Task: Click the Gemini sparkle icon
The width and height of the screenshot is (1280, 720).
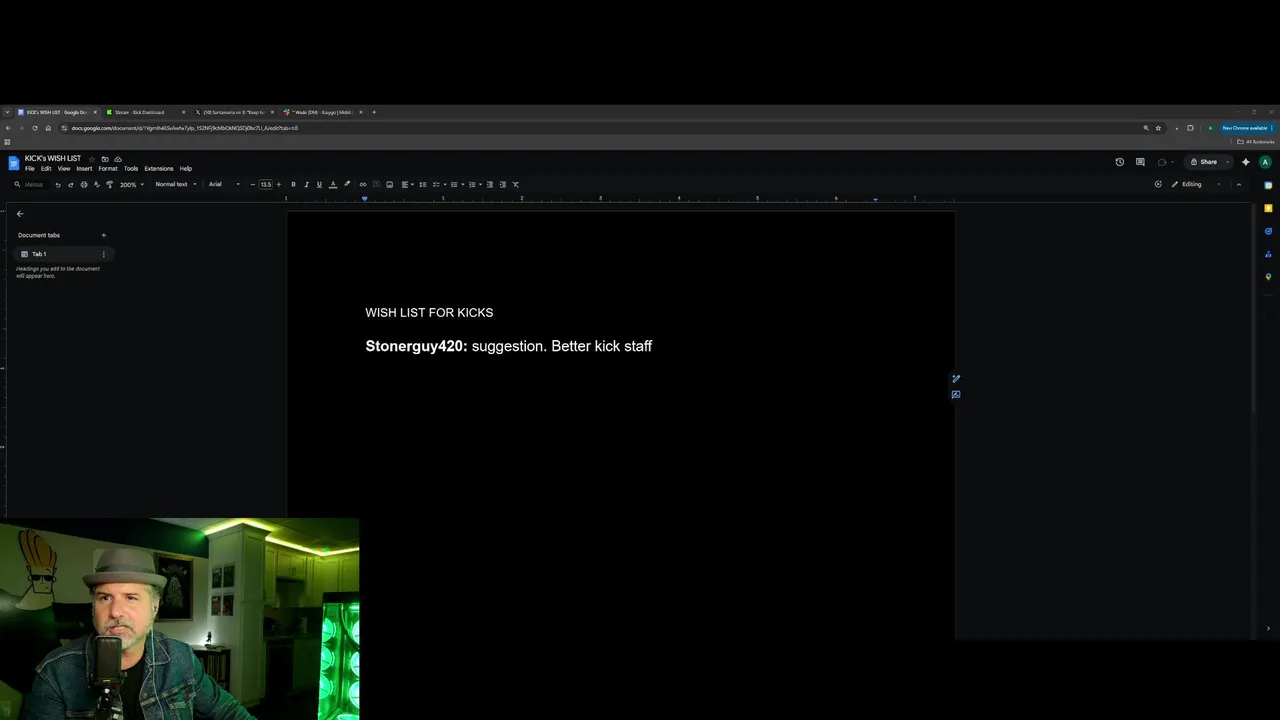Action: (x=1246, y=162)
